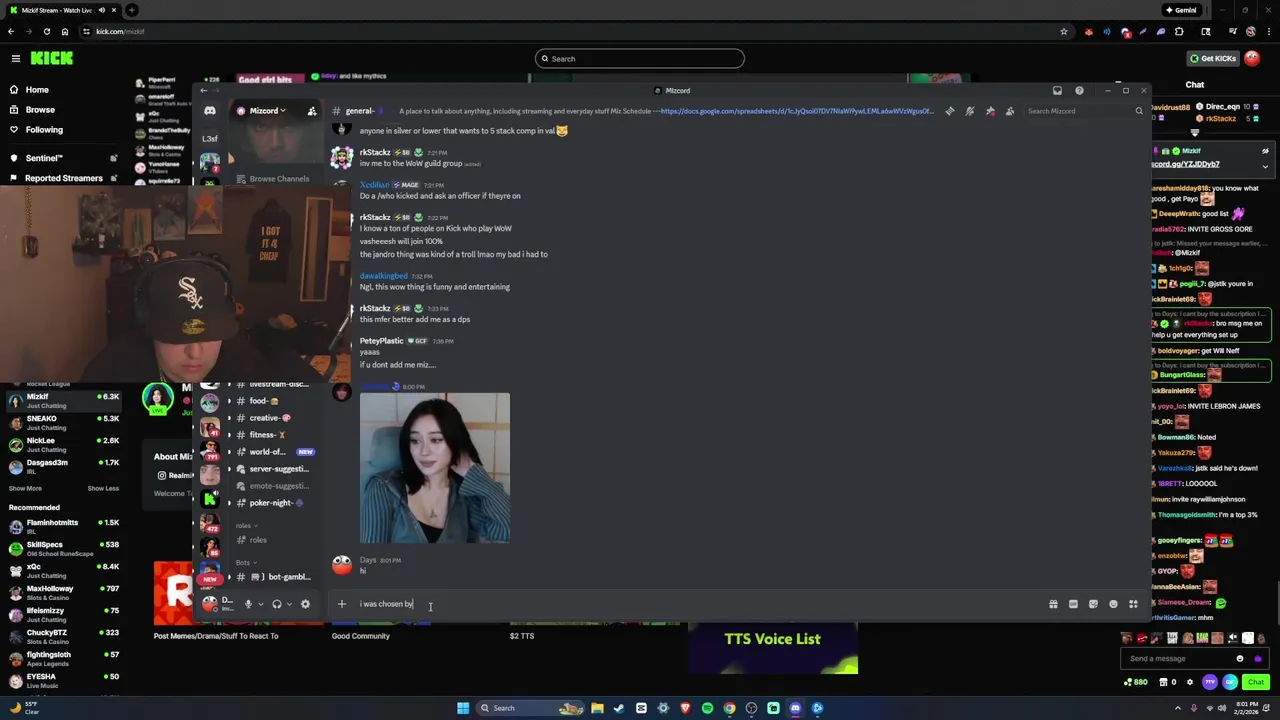The image size is (1280, 720).
Task: Click Discord message text field
Action: click(700, 604)
